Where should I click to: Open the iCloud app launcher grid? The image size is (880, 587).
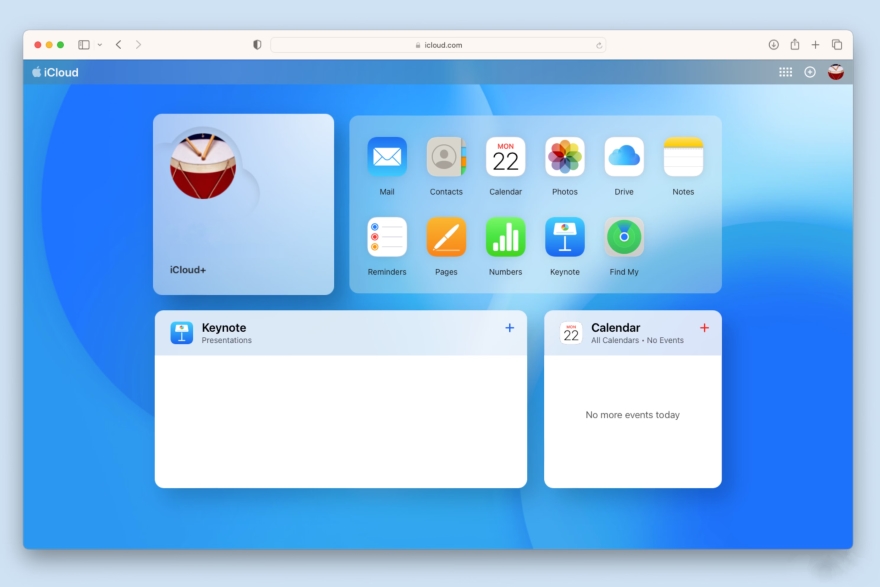pos(786,71)
